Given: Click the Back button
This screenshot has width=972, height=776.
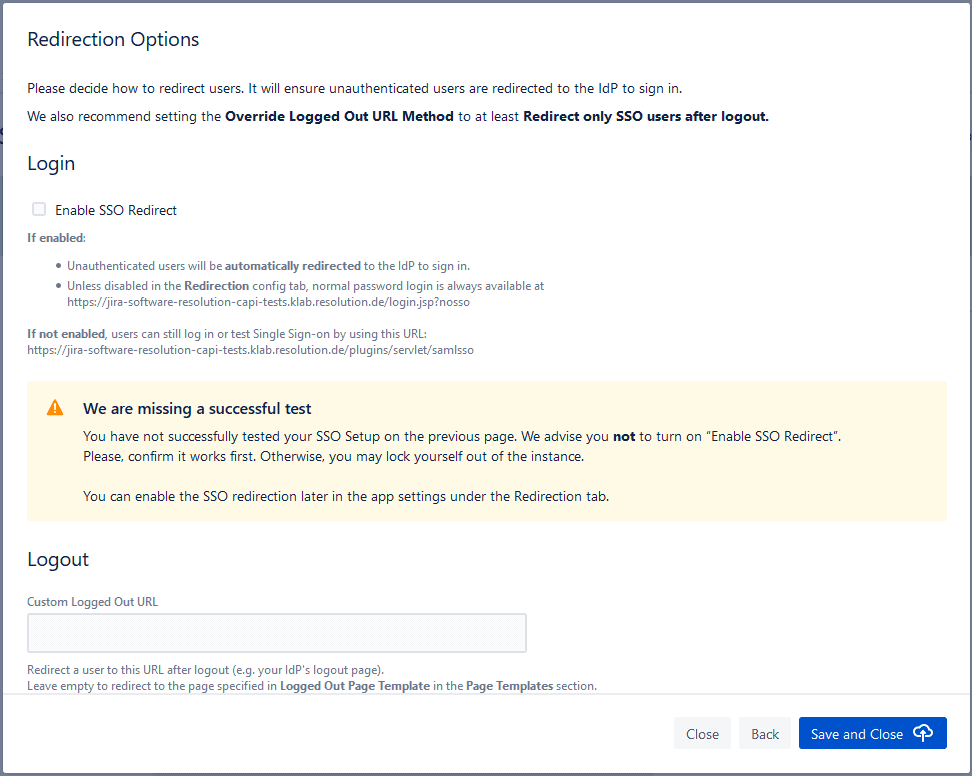Looking at the screenshot, I should [x=764, y=733].
